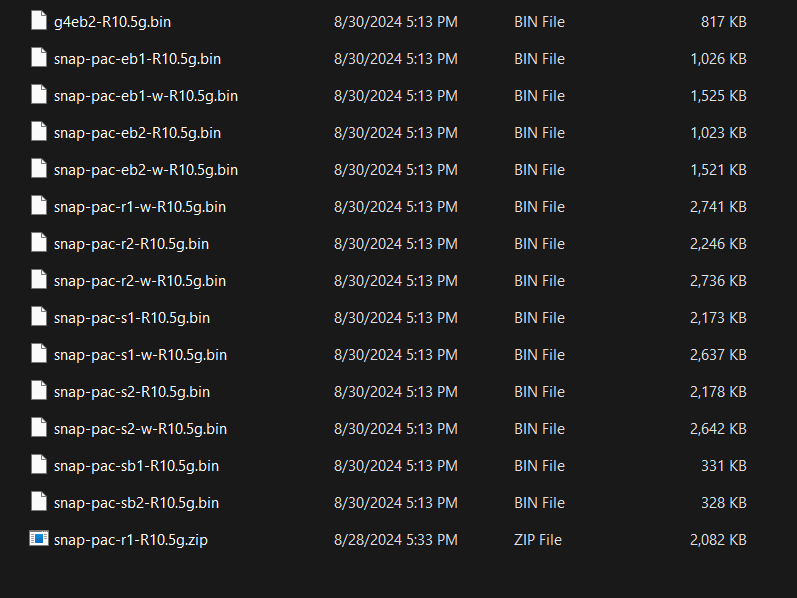Select the 817 KB size entry
797x598 pixels.
click(724, 22)
